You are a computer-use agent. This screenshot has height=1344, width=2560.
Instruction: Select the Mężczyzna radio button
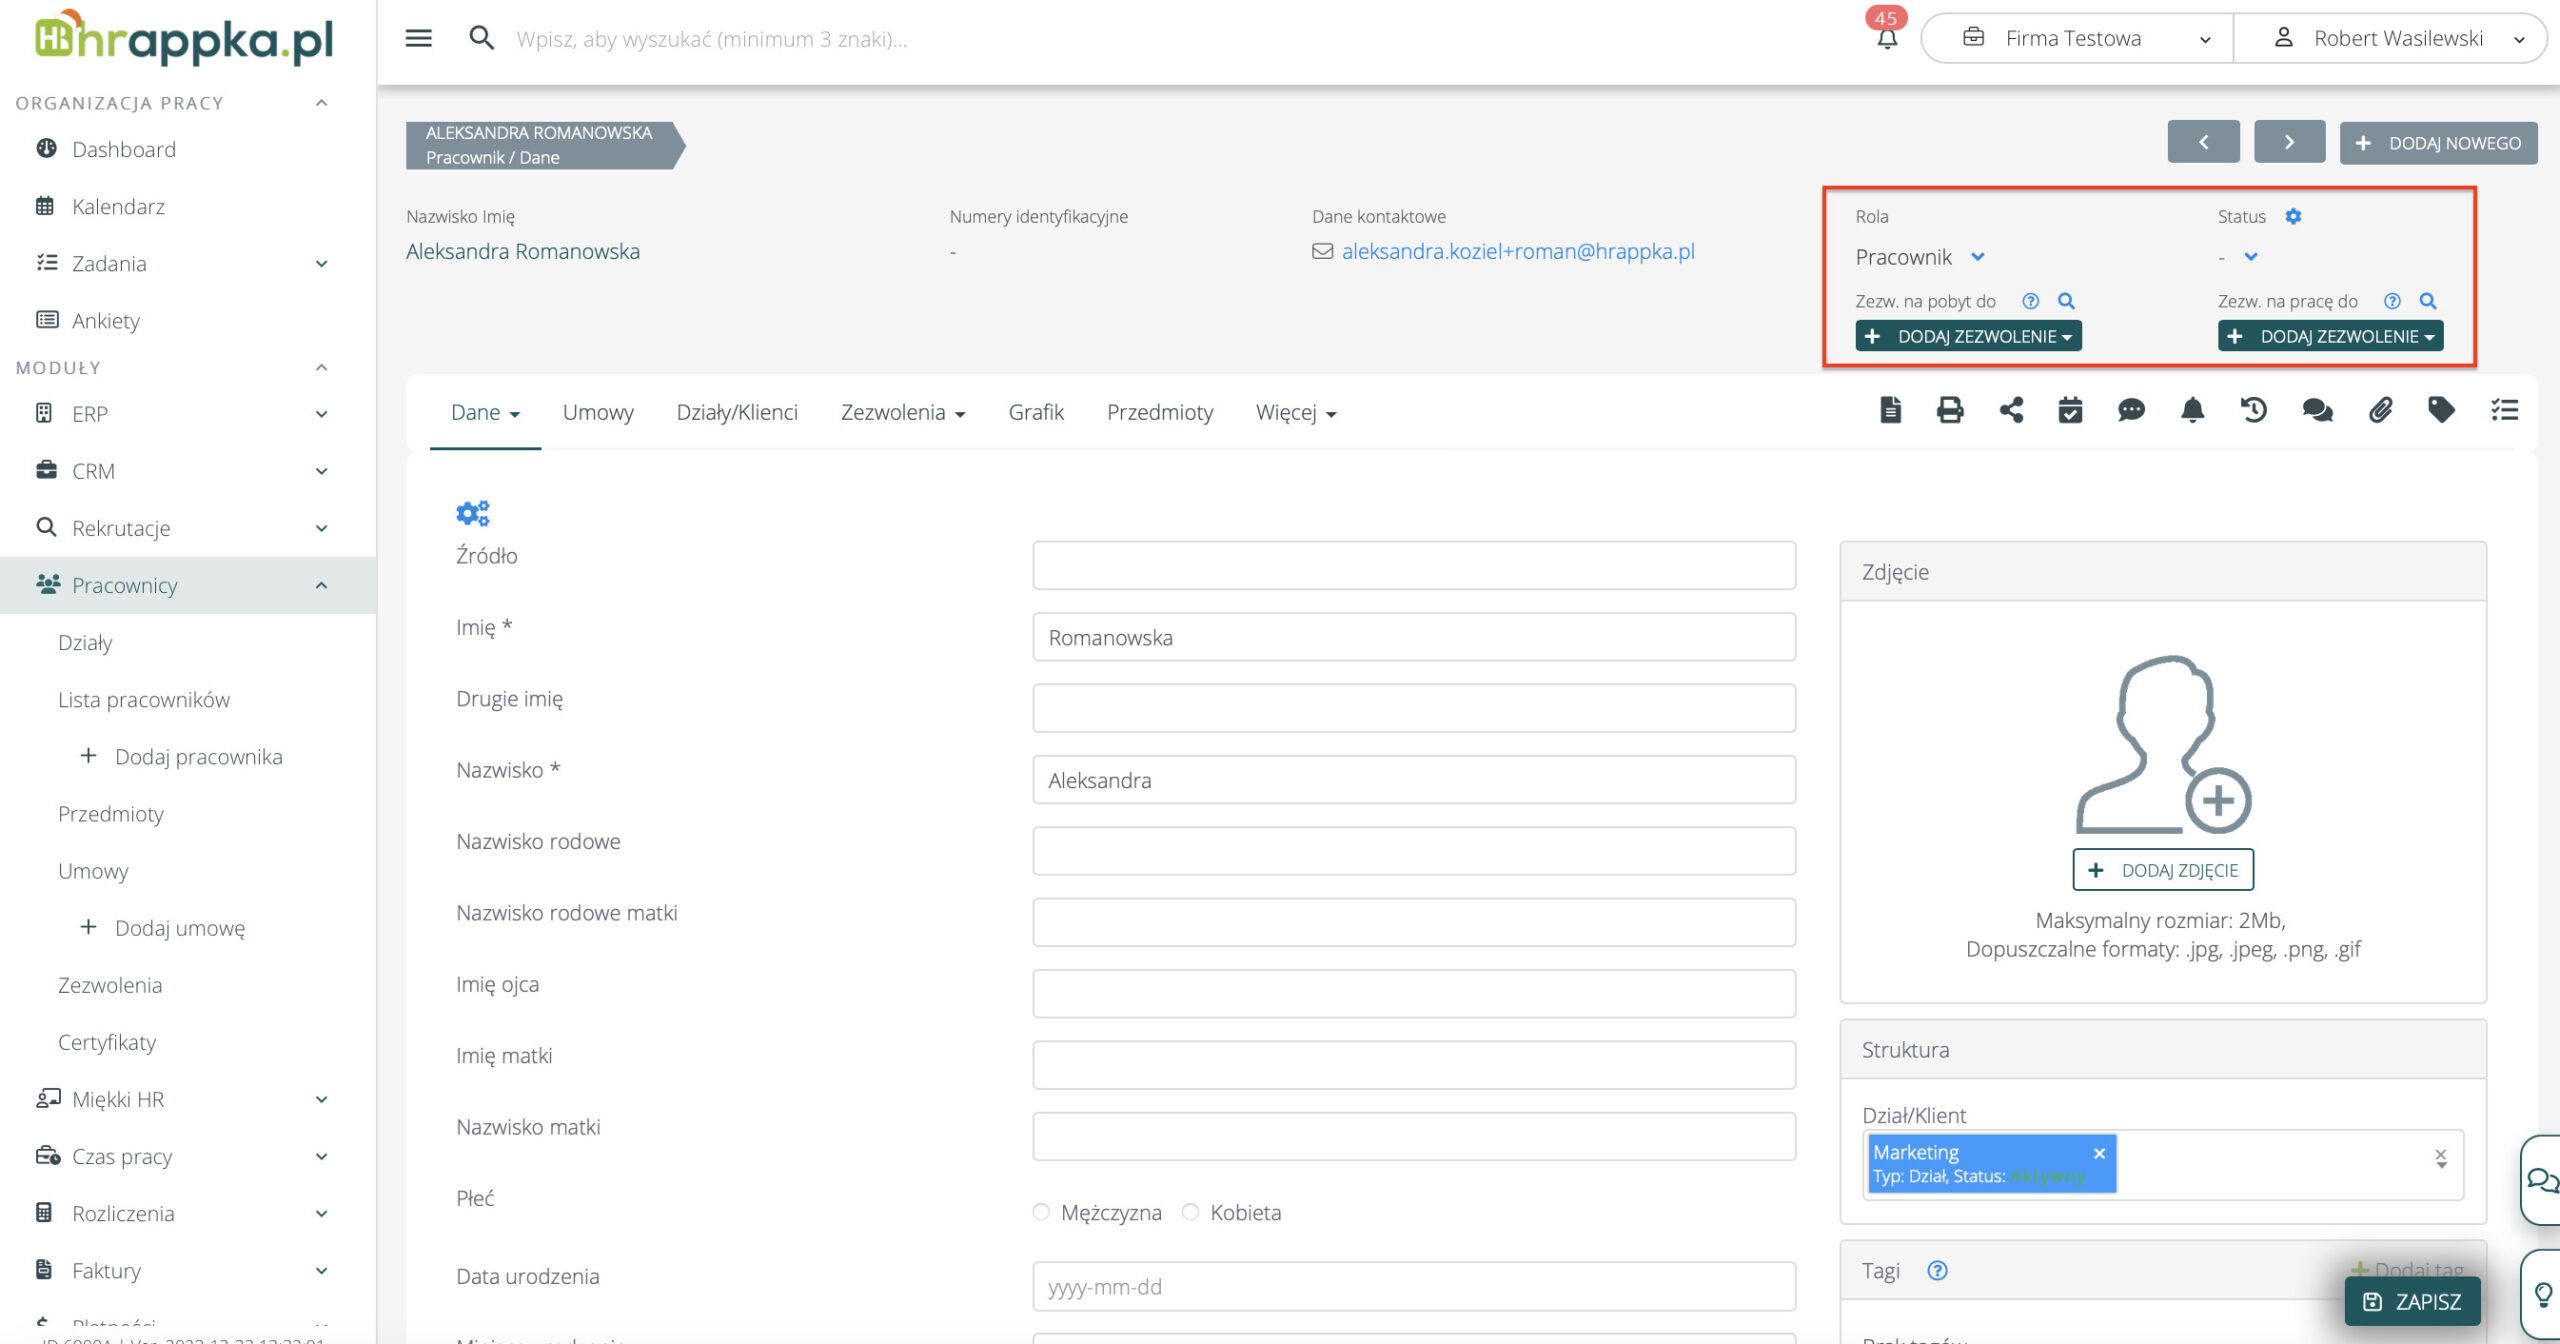1041,1212
